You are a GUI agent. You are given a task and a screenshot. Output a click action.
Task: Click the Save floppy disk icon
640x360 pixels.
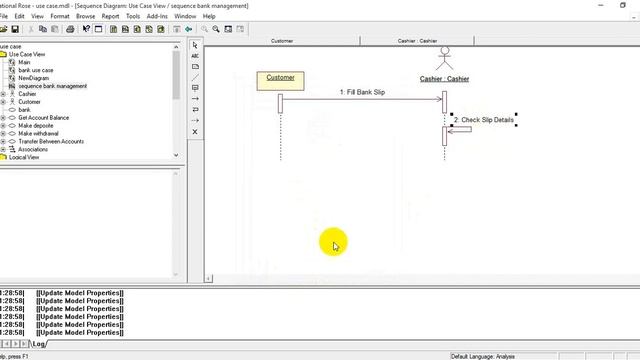pyautogui.click(x=15, y=29)
